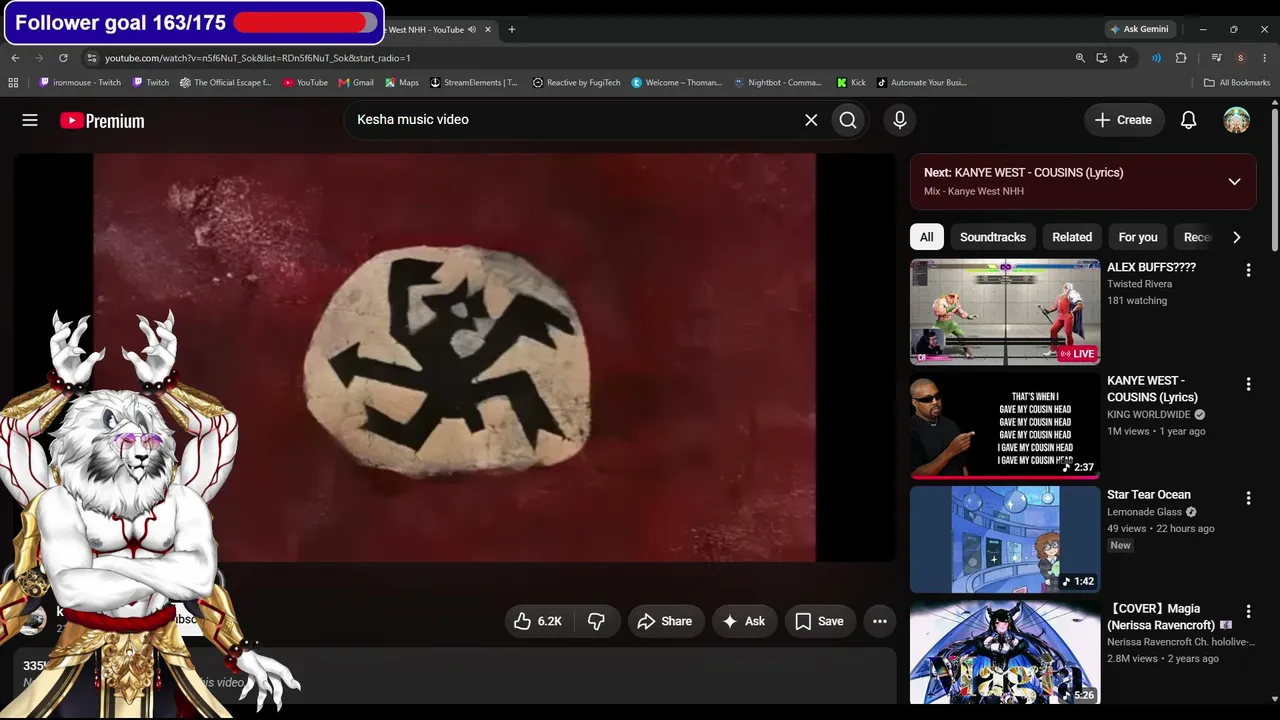Open the ALEX BUFFS???? live stream thumbnail

(1005, 312)
